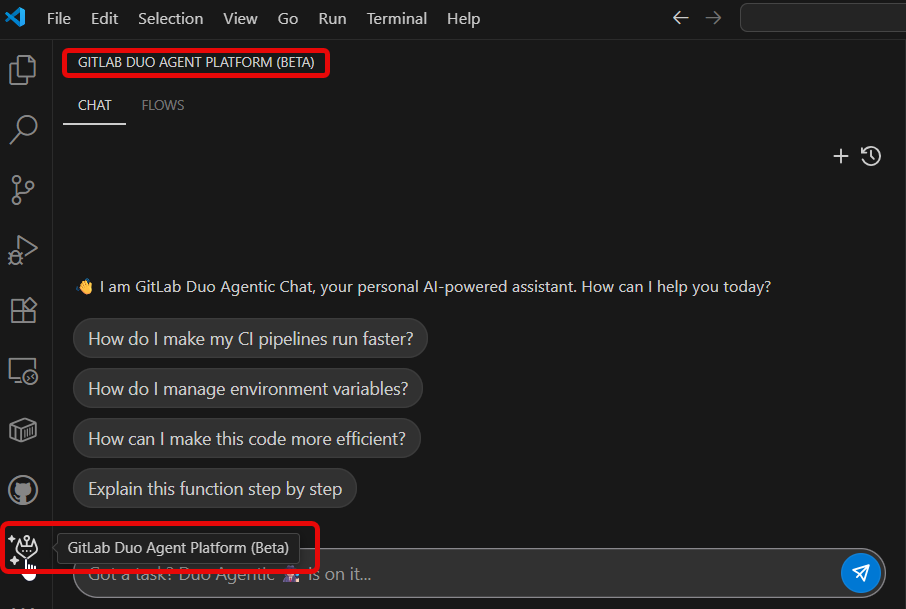
Task: Open chat history with the clock icon
Action: coord(871,156)
